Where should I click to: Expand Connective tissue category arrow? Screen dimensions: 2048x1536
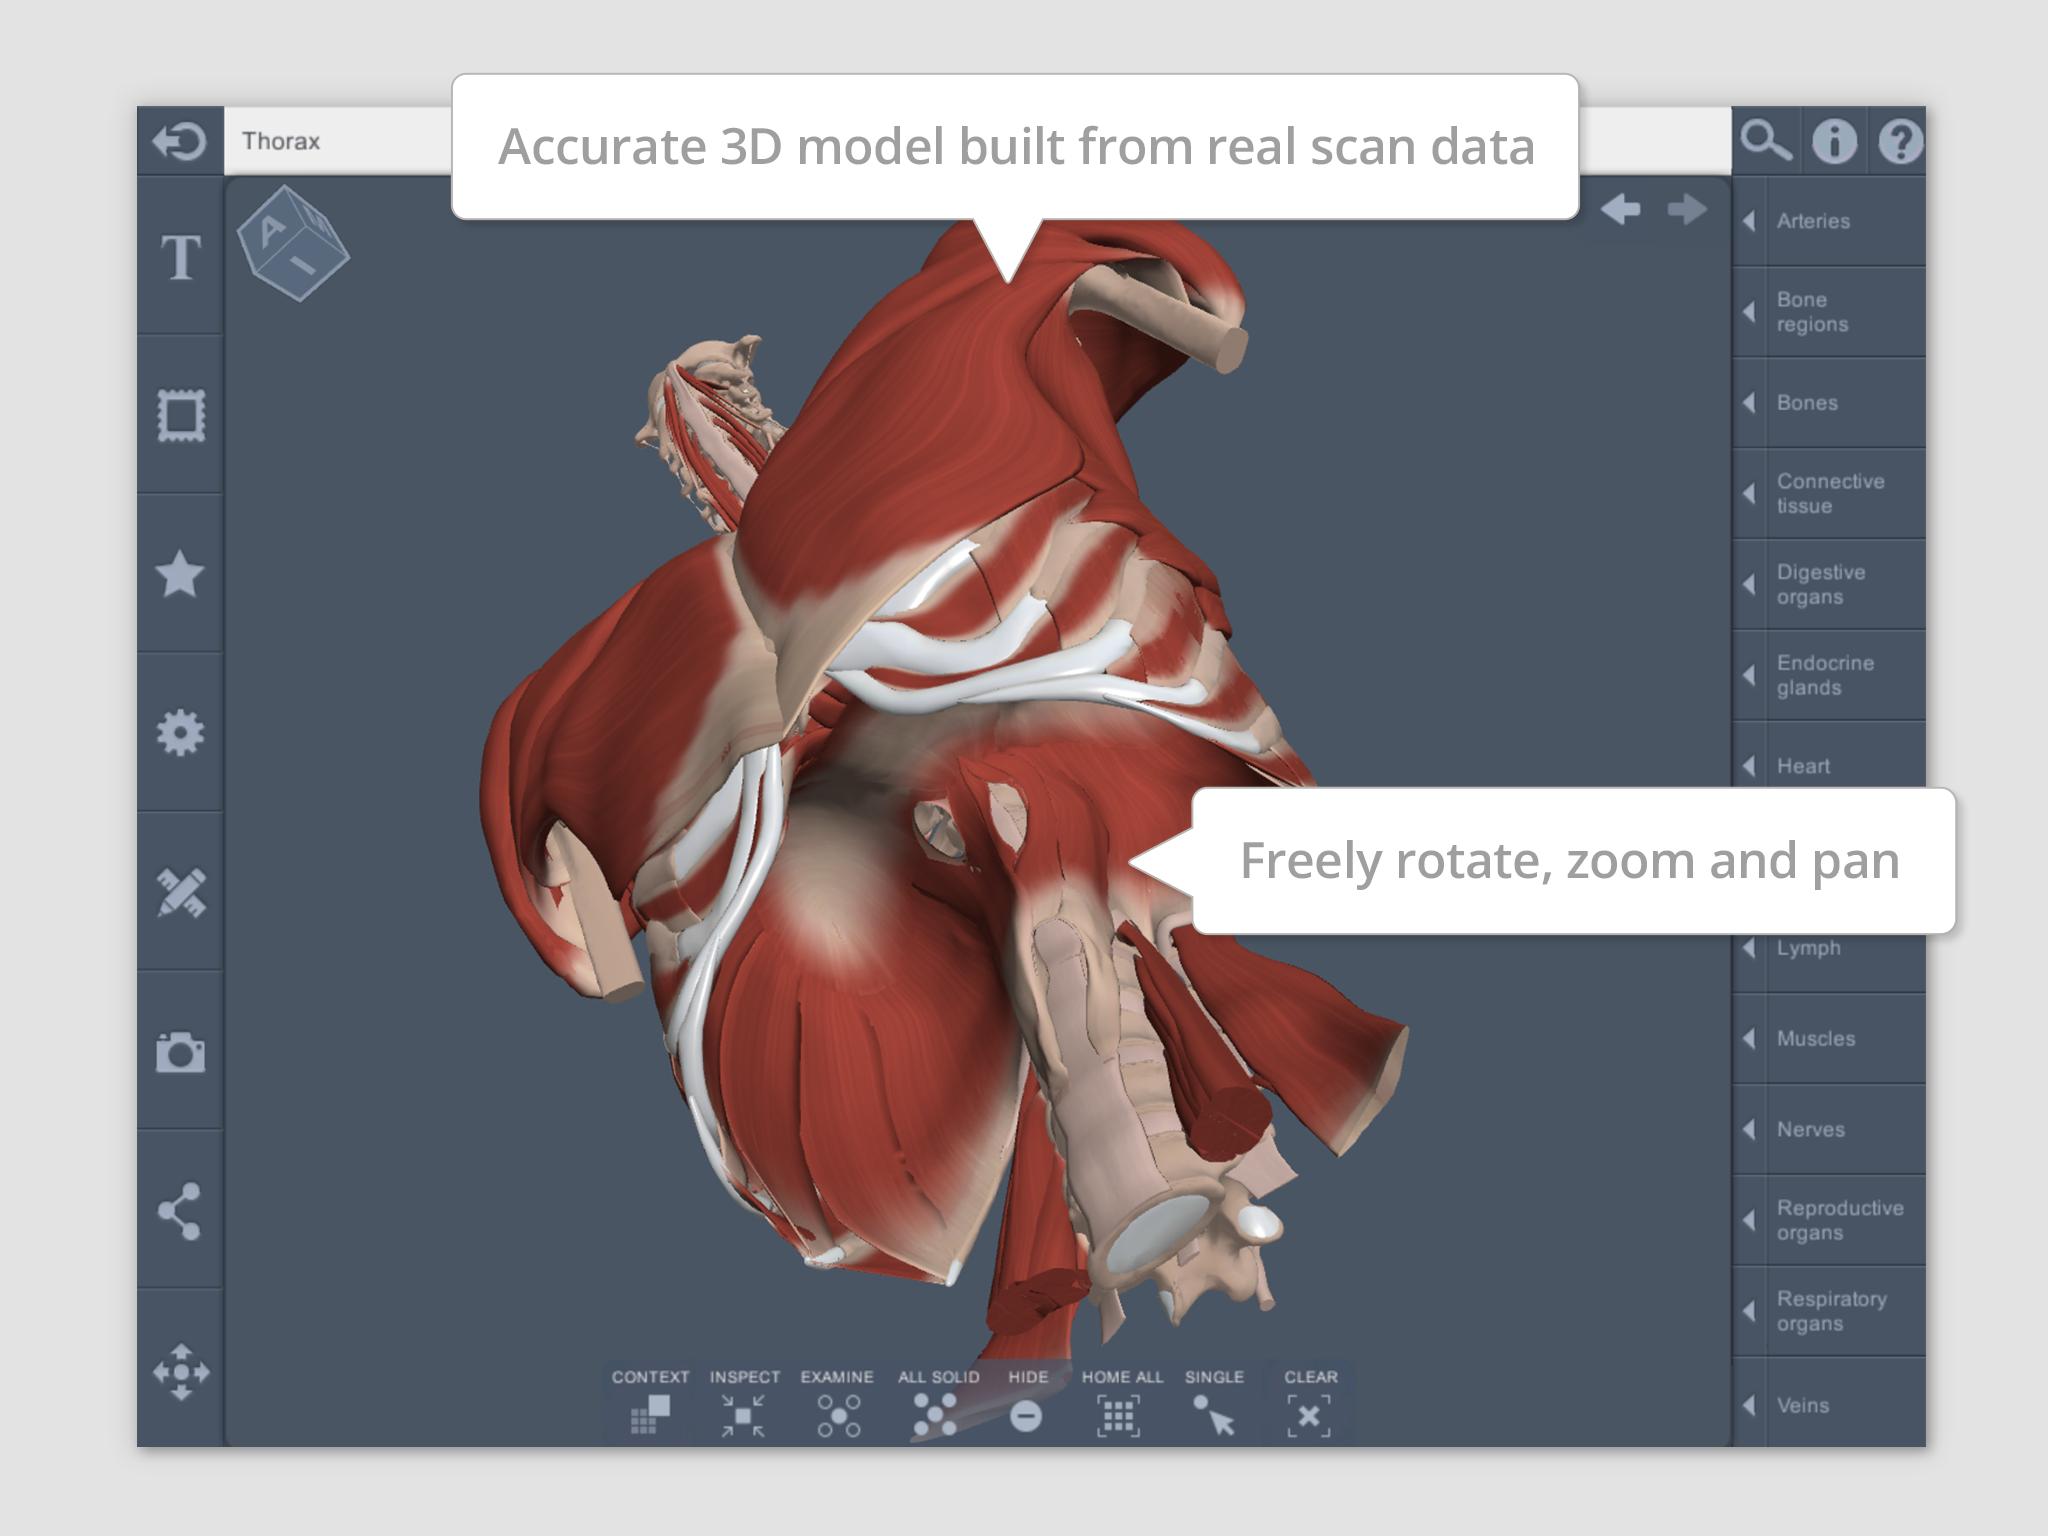click(1749, 494)
